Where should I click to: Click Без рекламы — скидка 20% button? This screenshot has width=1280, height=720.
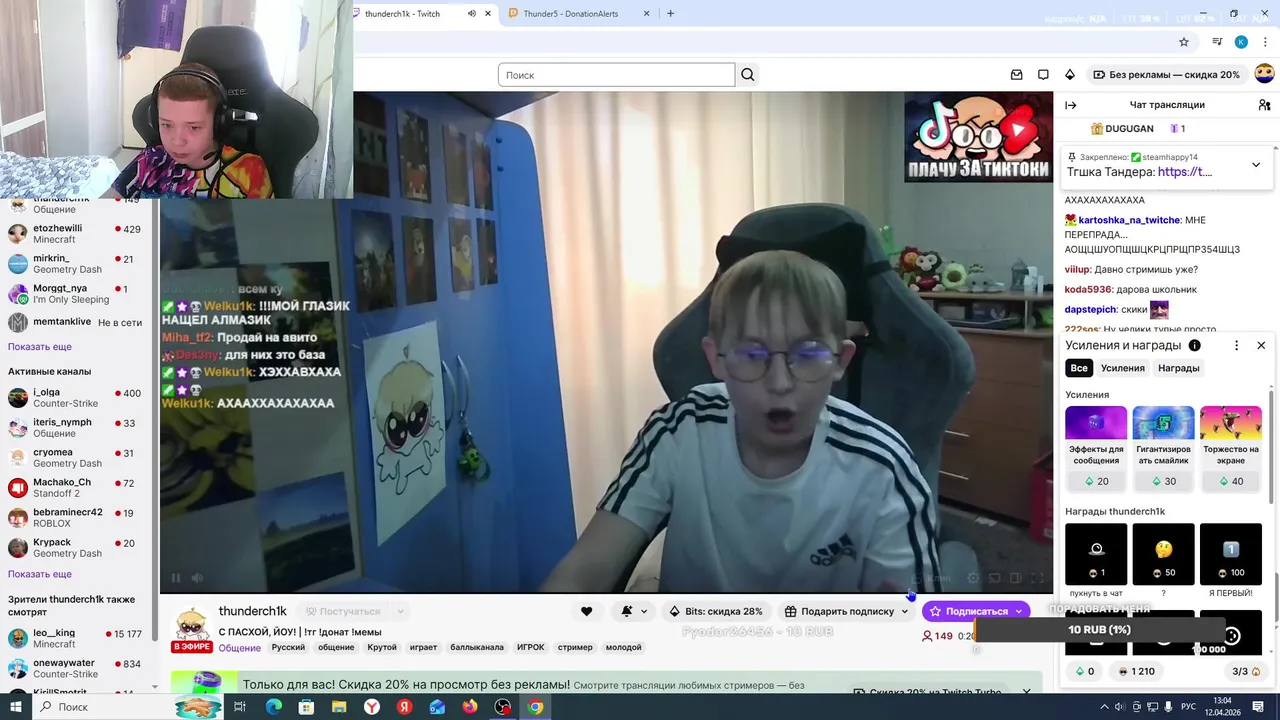point(1166,75)
